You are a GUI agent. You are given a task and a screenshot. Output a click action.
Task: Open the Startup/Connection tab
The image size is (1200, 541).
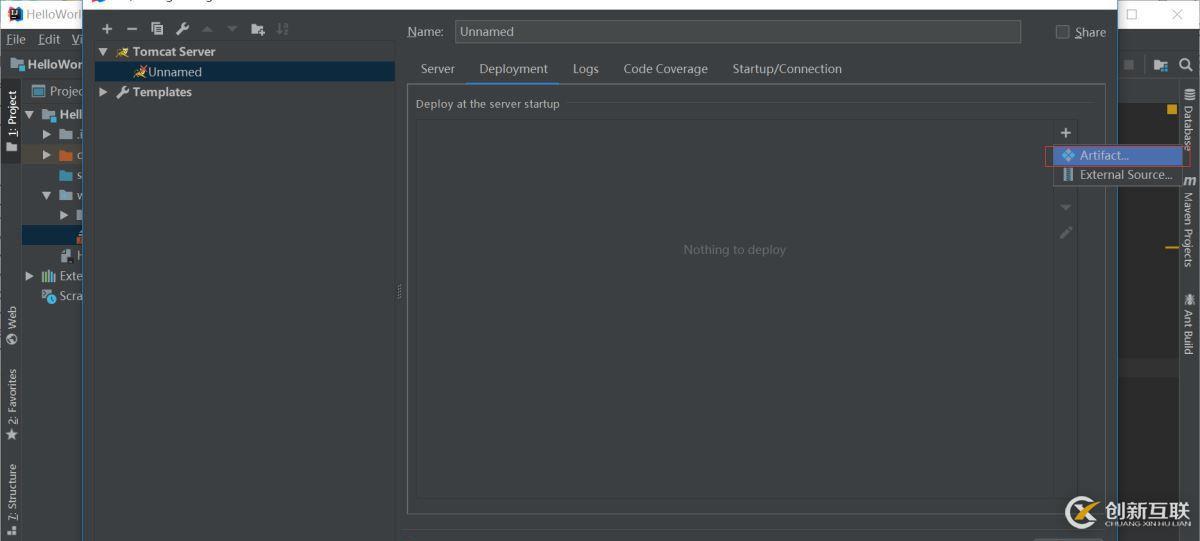tap(787, 69)
